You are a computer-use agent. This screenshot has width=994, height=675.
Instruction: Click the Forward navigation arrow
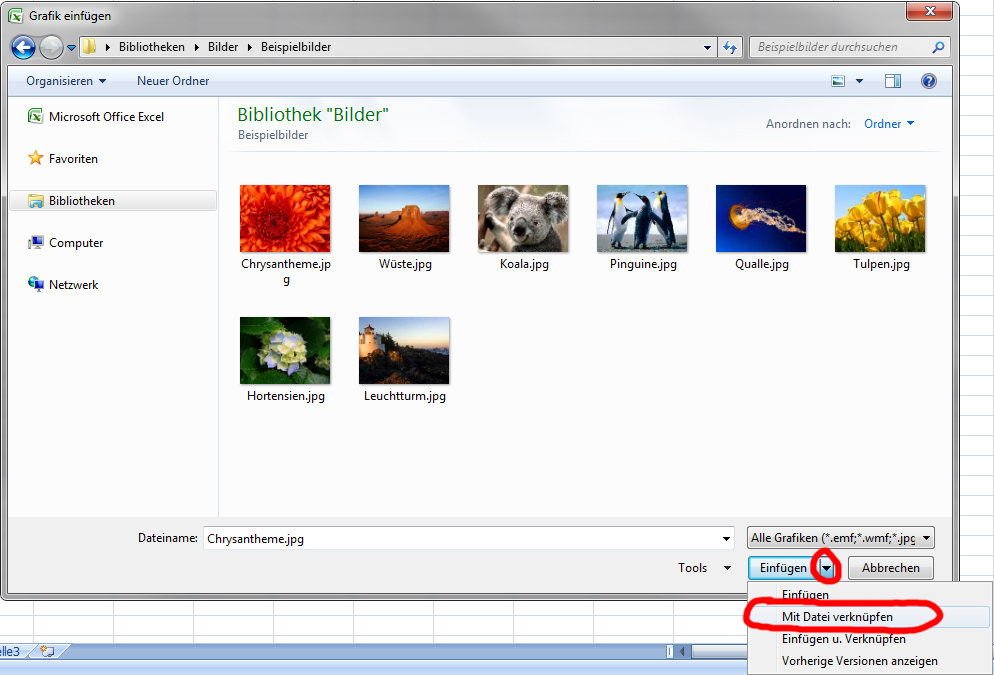click(49, 47)
